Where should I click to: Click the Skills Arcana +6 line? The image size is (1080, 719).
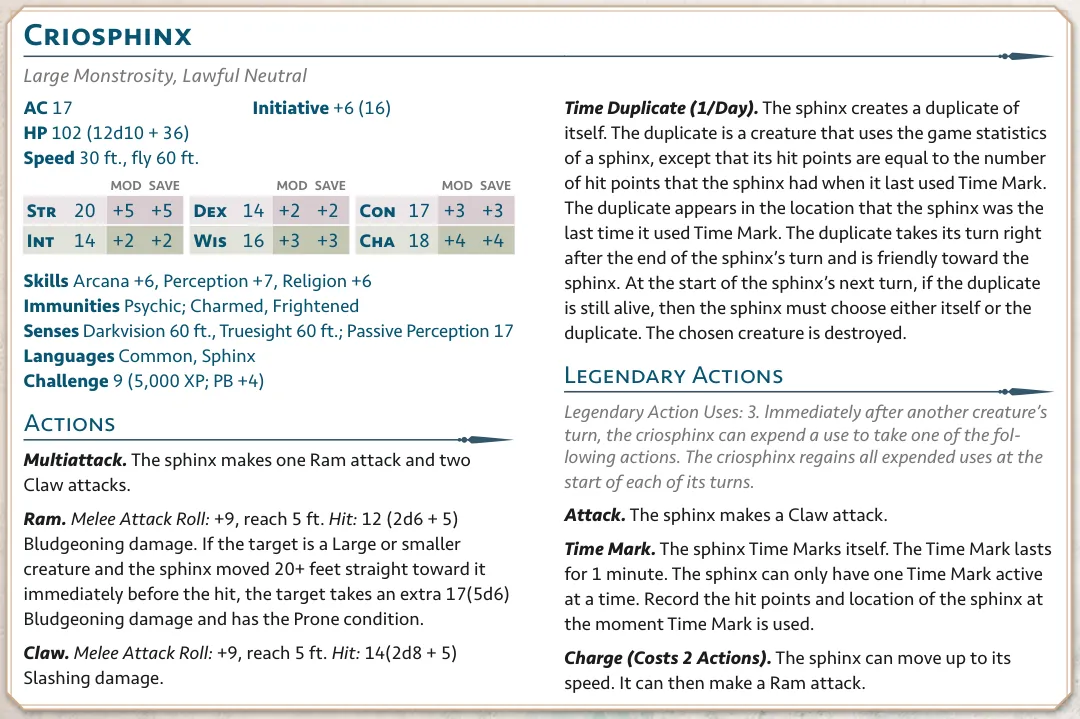pos(198,281)
